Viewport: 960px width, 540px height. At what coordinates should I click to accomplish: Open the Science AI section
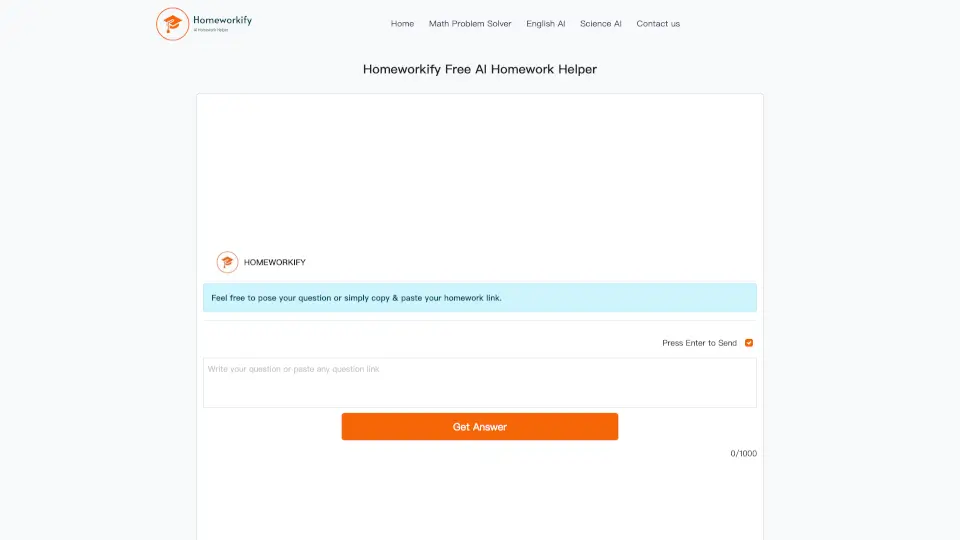pos(601,24)
